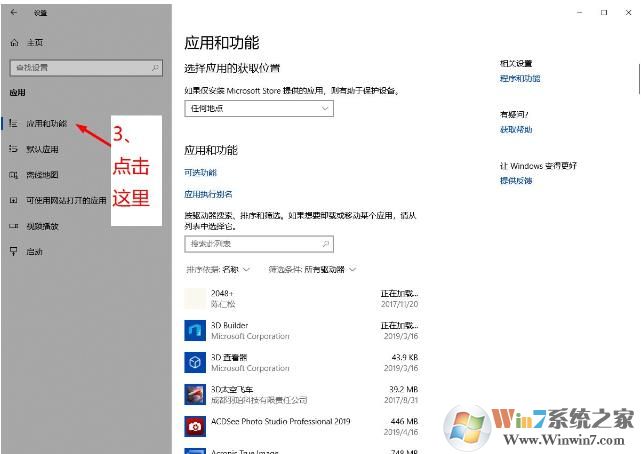Click the 默认应用 sidebar icon

pos(13,149)
